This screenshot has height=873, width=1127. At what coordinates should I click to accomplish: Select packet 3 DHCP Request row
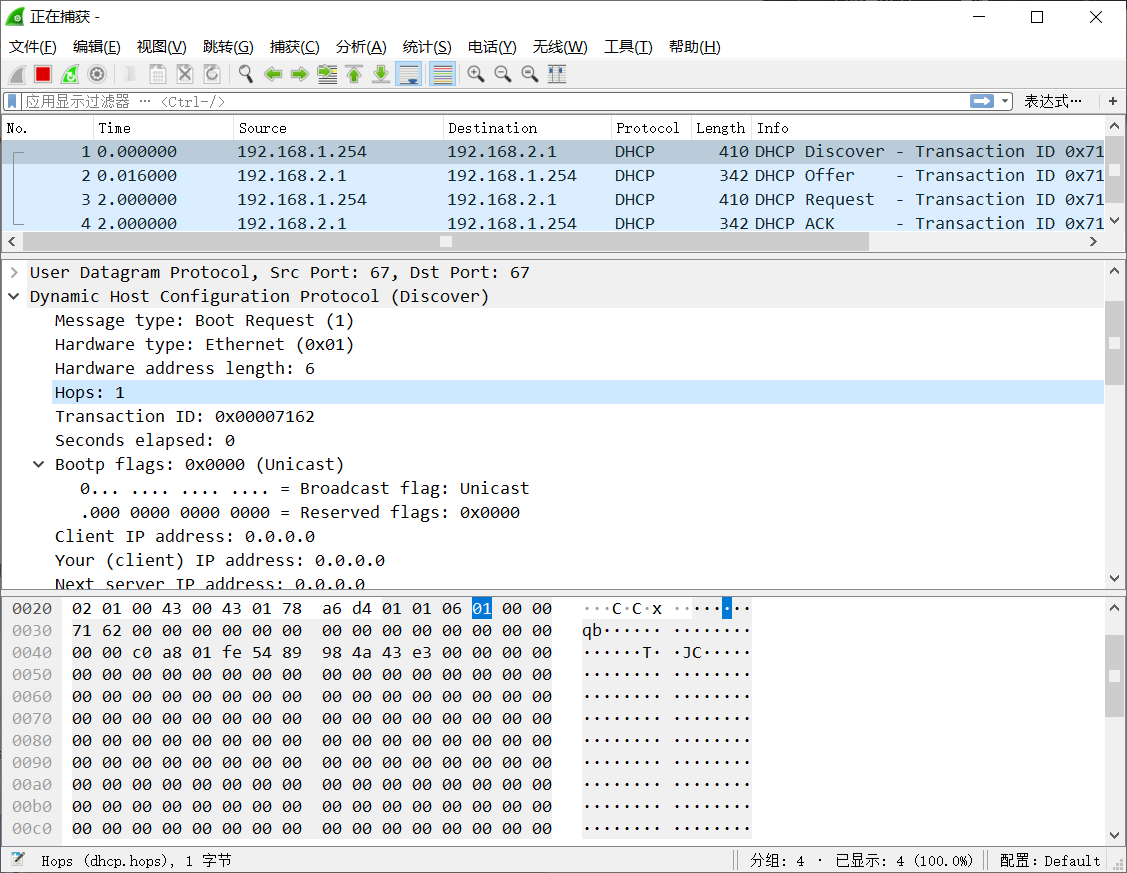(553, 199)
